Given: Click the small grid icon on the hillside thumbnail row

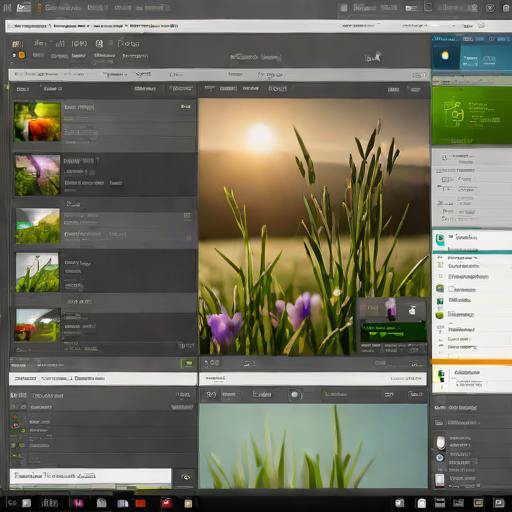Looking at the screenshot, I should coord(187,216).
